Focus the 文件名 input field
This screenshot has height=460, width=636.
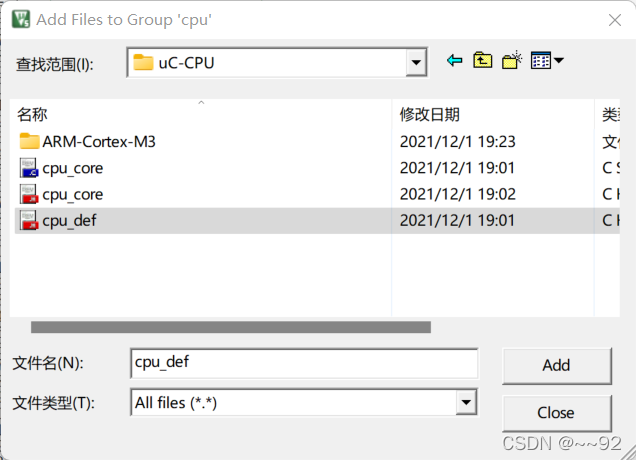tap(304, 363)
